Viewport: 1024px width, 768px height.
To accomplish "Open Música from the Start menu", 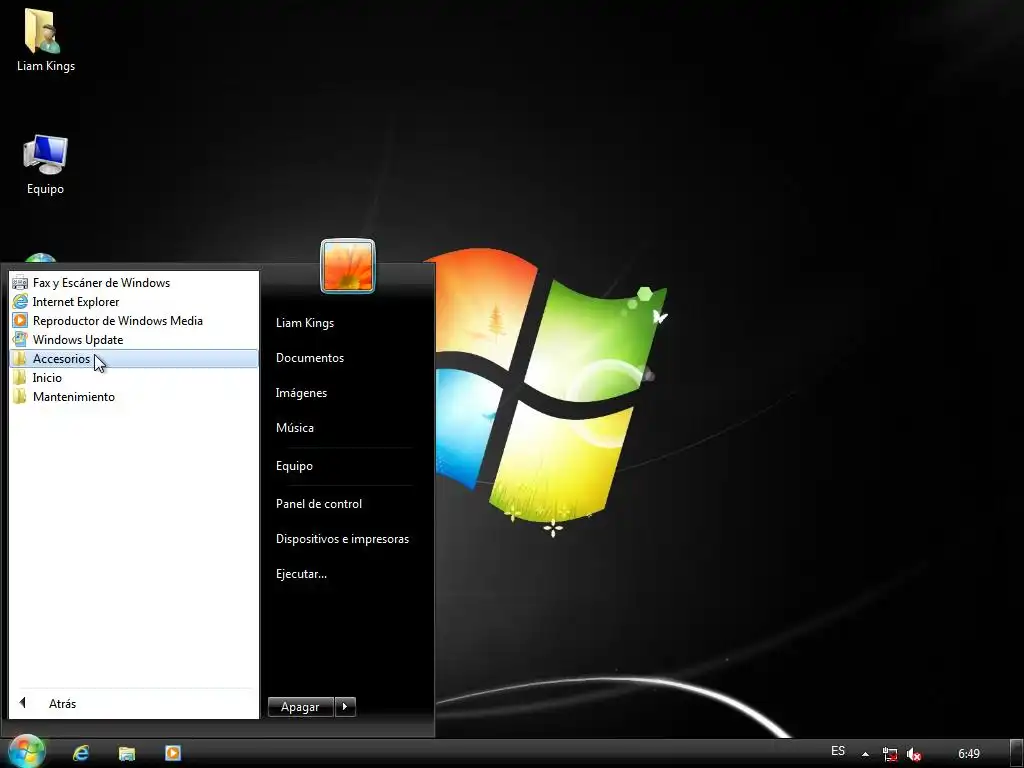I will point(295,428).
